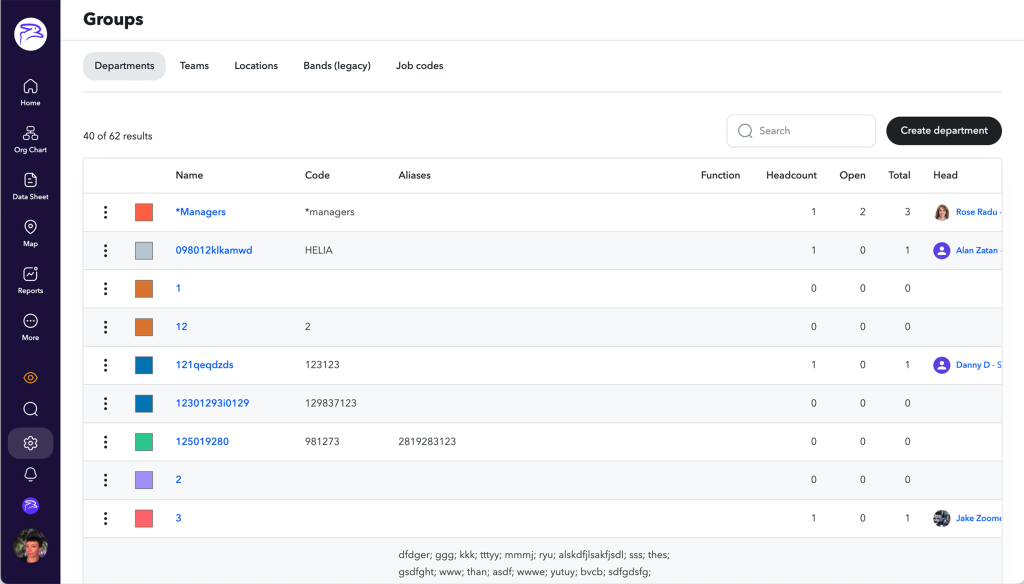Open notifications bell icon
The height and width of the screenshot is (584, 1024).
point(30,474)
